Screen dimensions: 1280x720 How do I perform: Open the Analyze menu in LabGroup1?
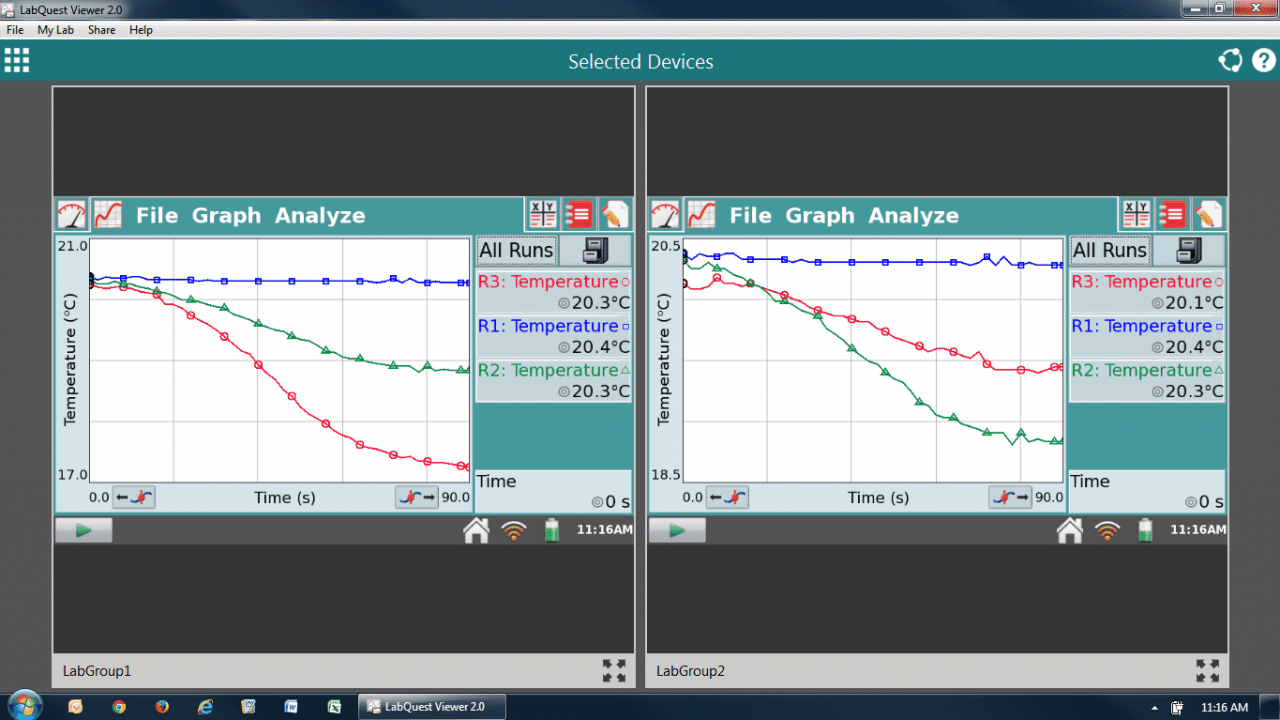[x=320, y=214]
